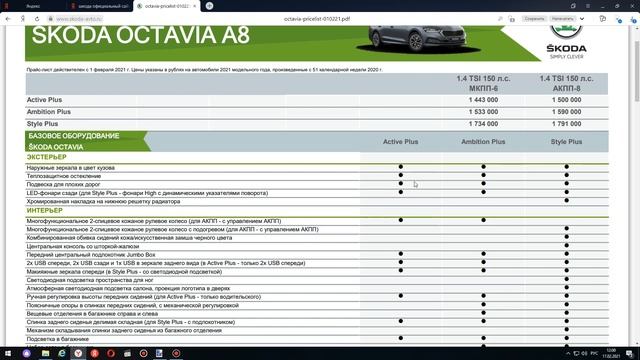This screenshot has width=640, height=360.
Task: Click the 1 500 000 Active Plus АКПП price
Action: tap(566, 100)
